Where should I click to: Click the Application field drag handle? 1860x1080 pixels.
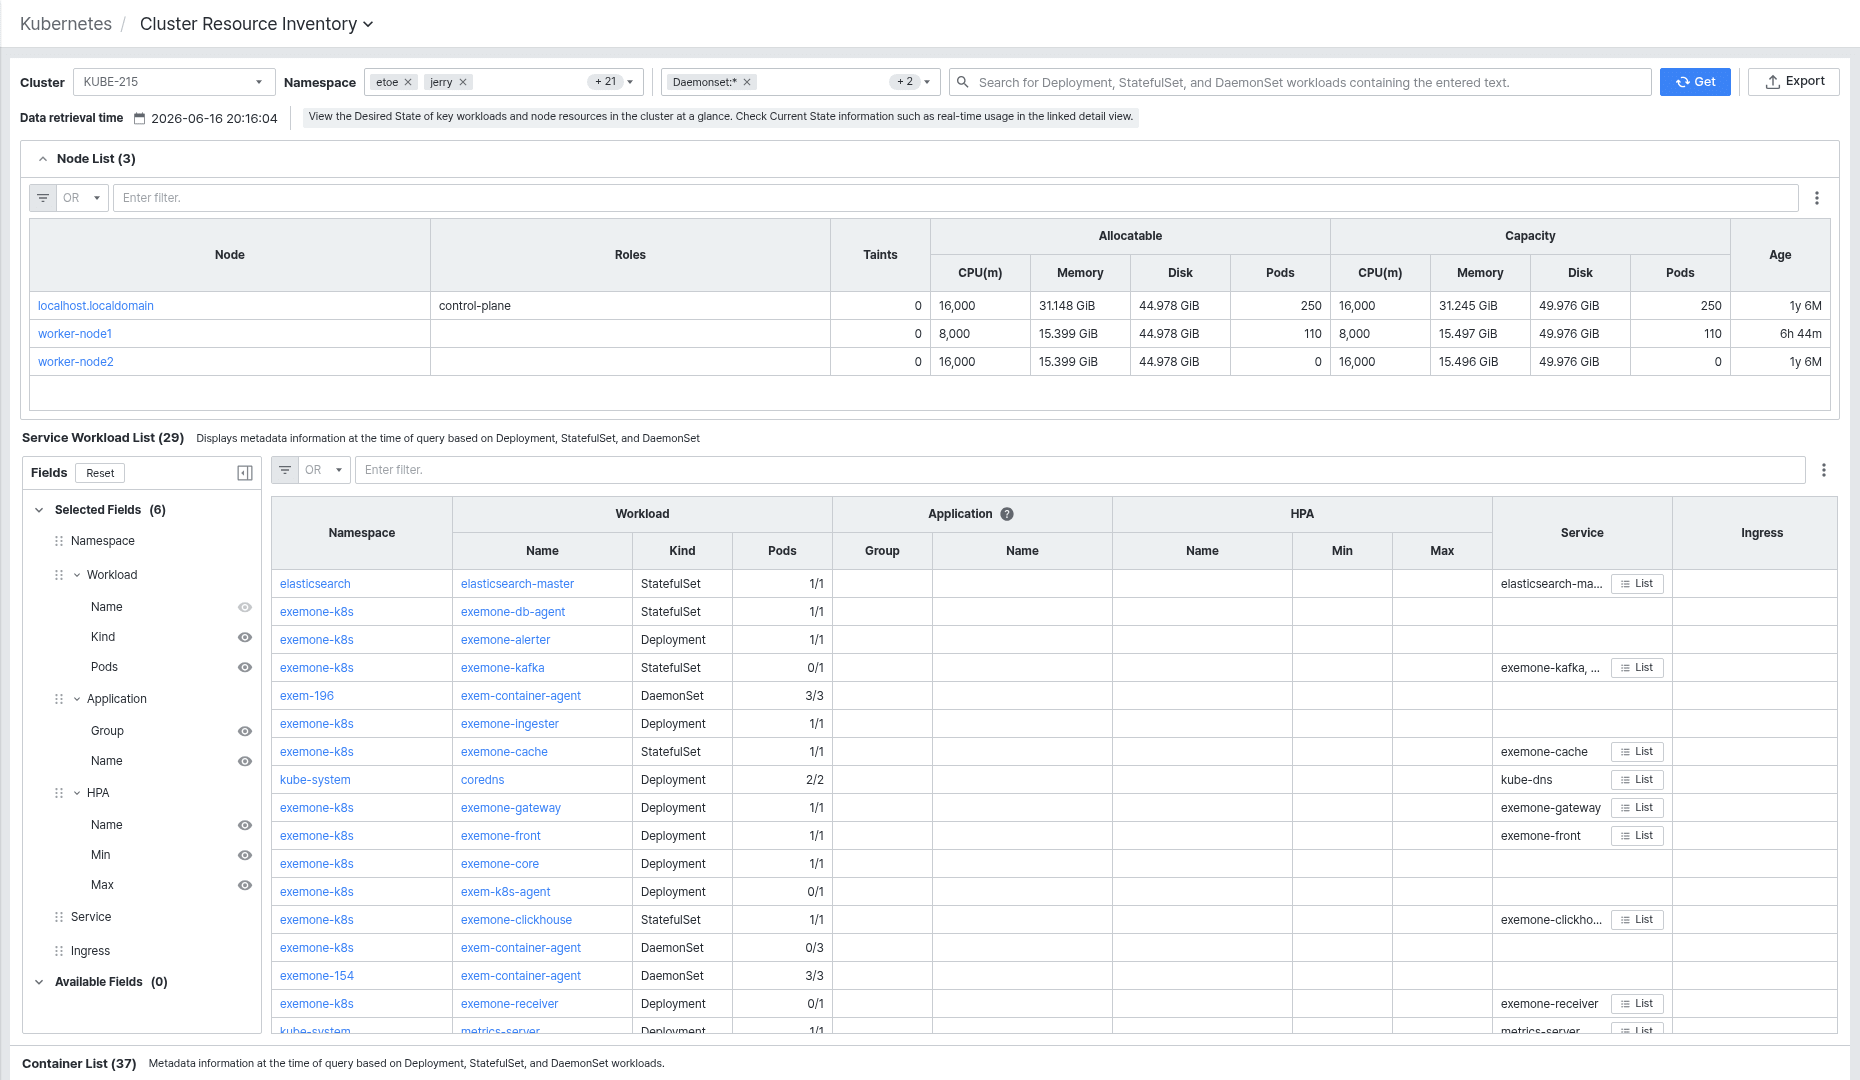click(x=59, y=699)
